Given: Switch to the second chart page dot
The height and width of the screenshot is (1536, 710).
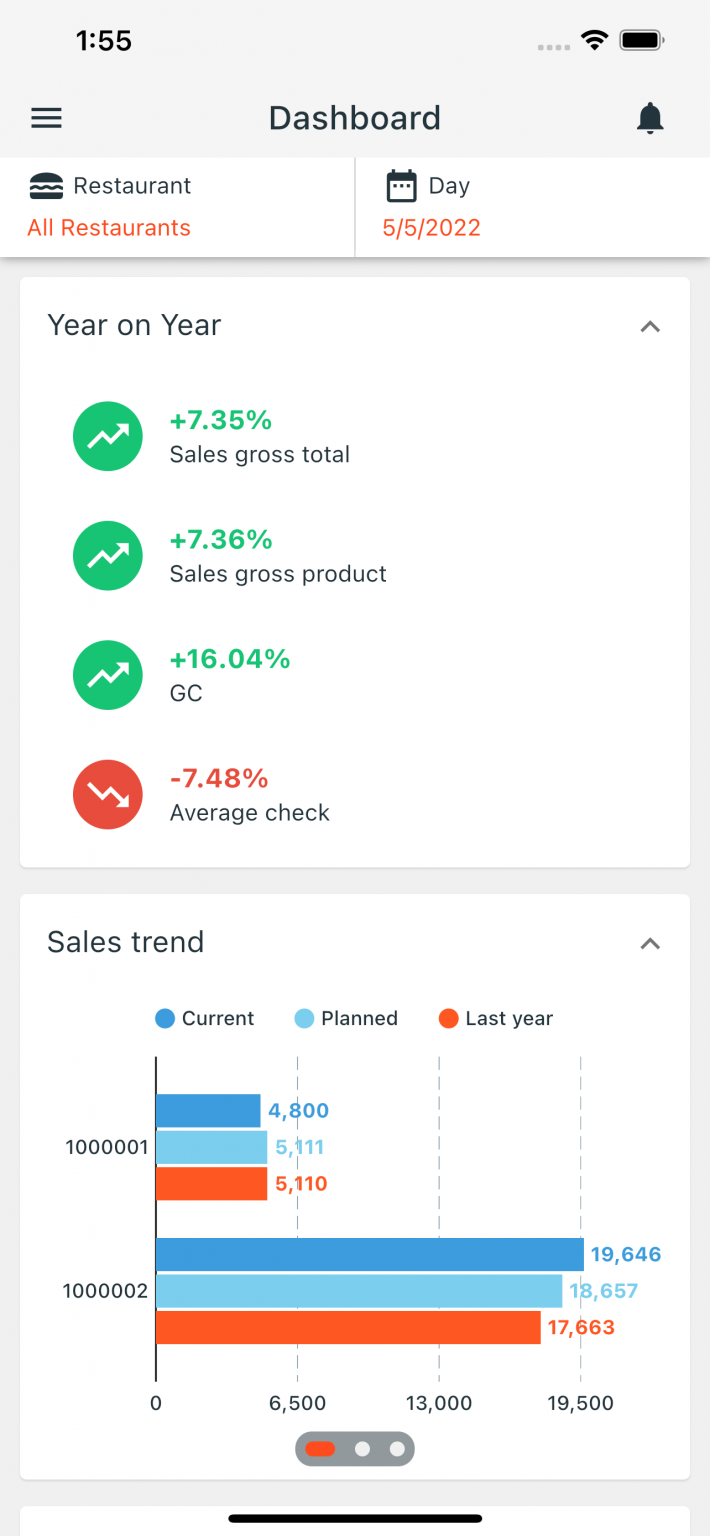Looking at the screenshot, I should point(363,1448).
